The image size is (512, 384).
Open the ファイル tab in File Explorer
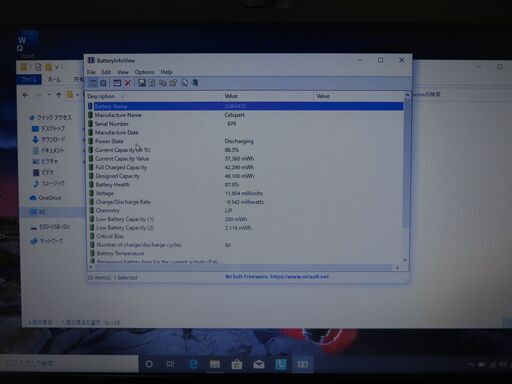(29, 79)
